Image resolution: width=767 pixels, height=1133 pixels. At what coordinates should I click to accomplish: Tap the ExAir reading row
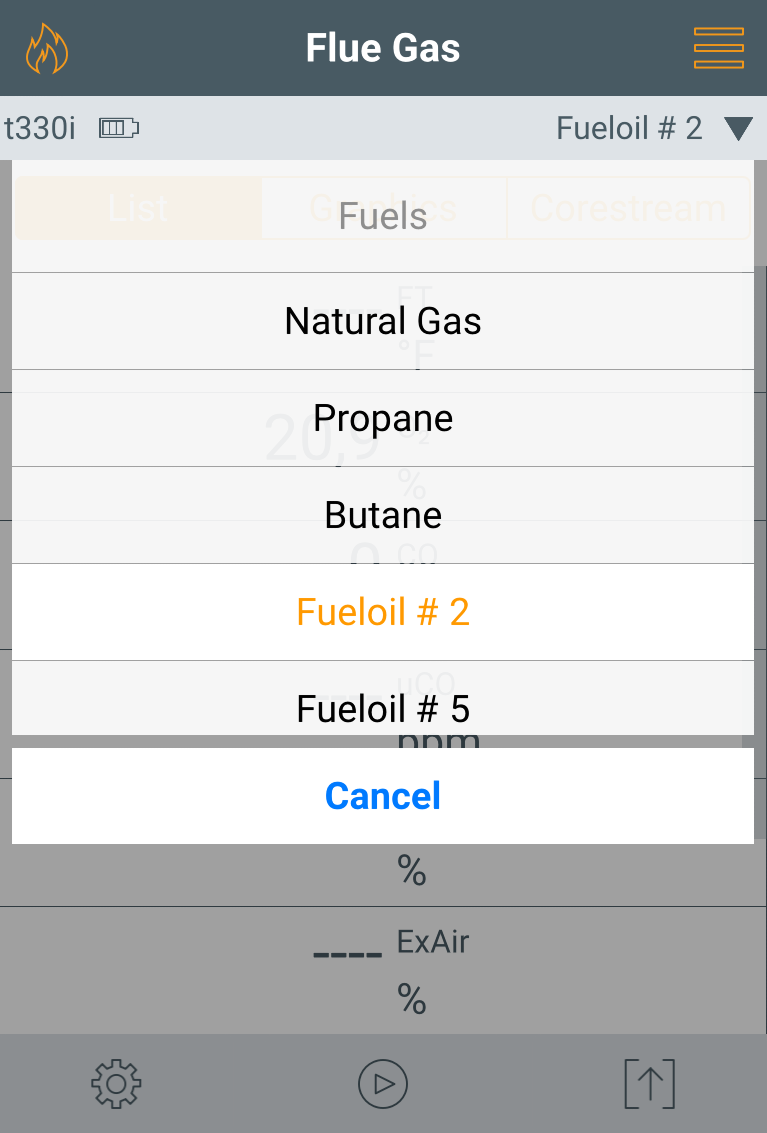(383, 970)
